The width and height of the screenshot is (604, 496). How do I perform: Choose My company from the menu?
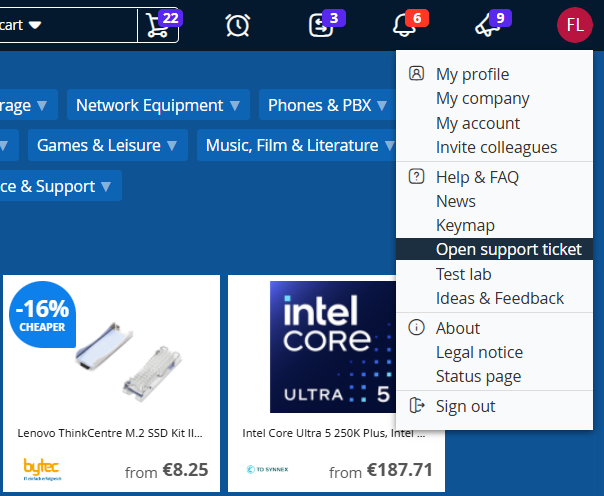(x=482, y=98)
